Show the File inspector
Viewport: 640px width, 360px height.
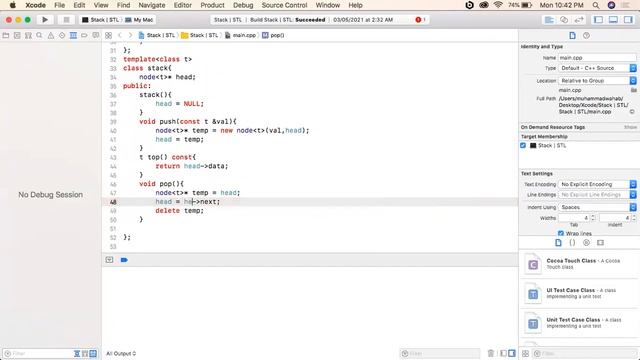click(x=572, y=36)
